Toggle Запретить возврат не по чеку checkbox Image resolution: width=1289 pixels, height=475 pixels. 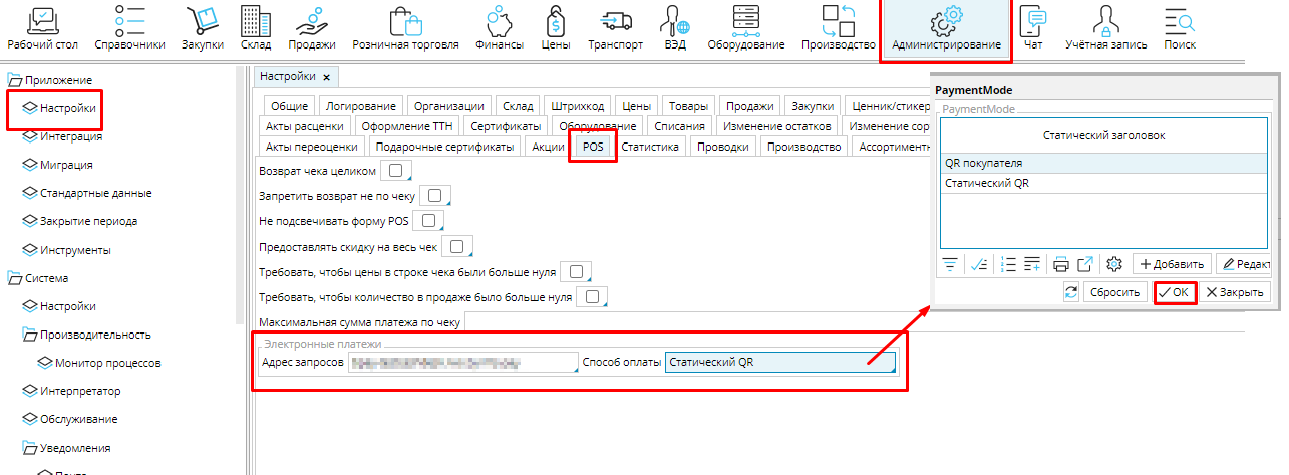point(436,195)
